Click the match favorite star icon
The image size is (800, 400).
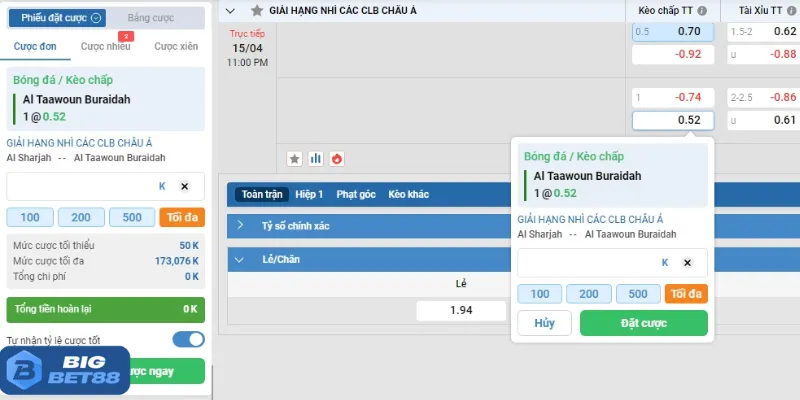coord(294,159)
